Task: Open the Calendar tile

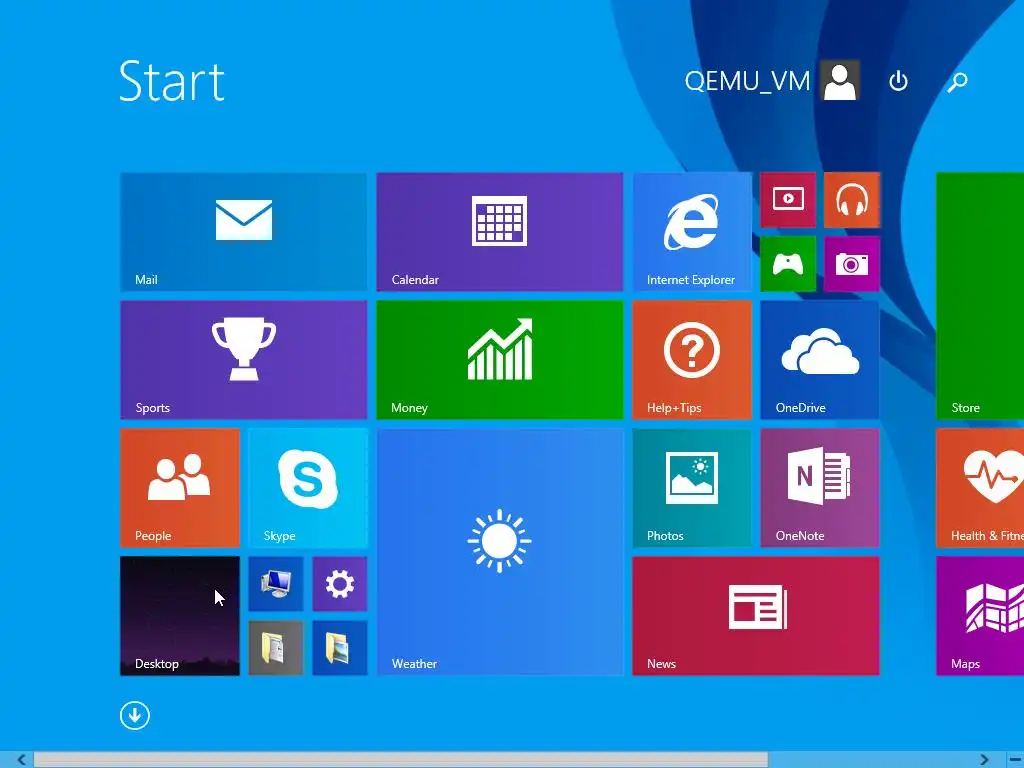Action: click(500, 232)
